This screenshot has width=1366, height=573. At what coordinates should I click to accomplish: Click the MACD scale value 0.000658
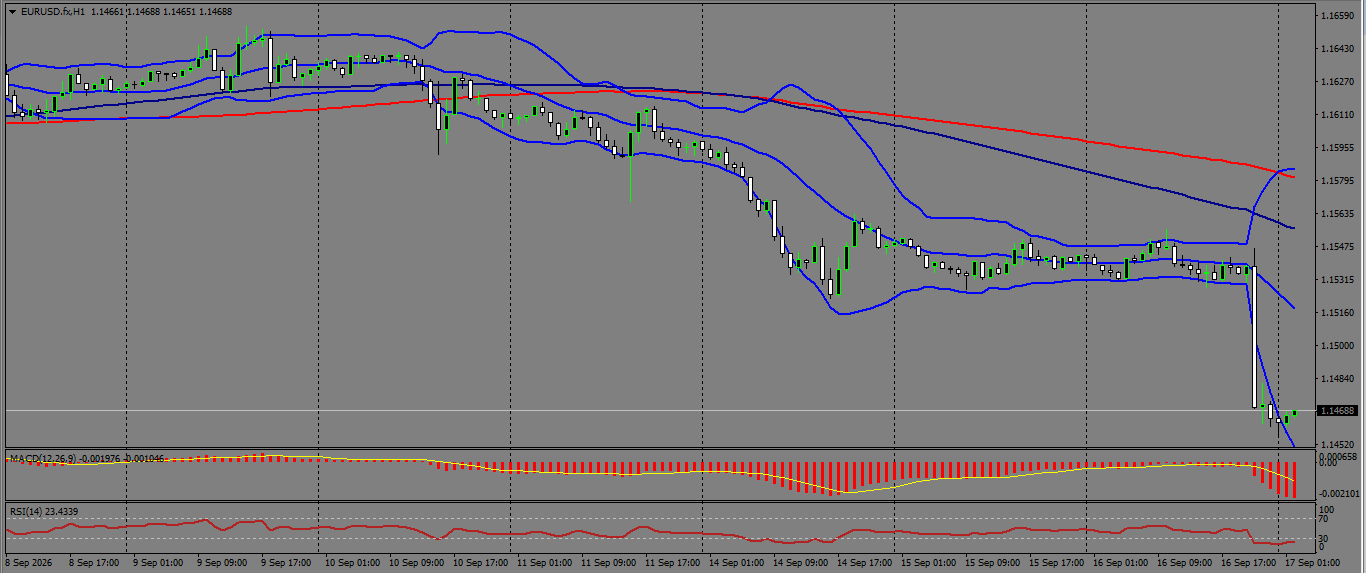pyautogui.click(x=1337, y=456)
